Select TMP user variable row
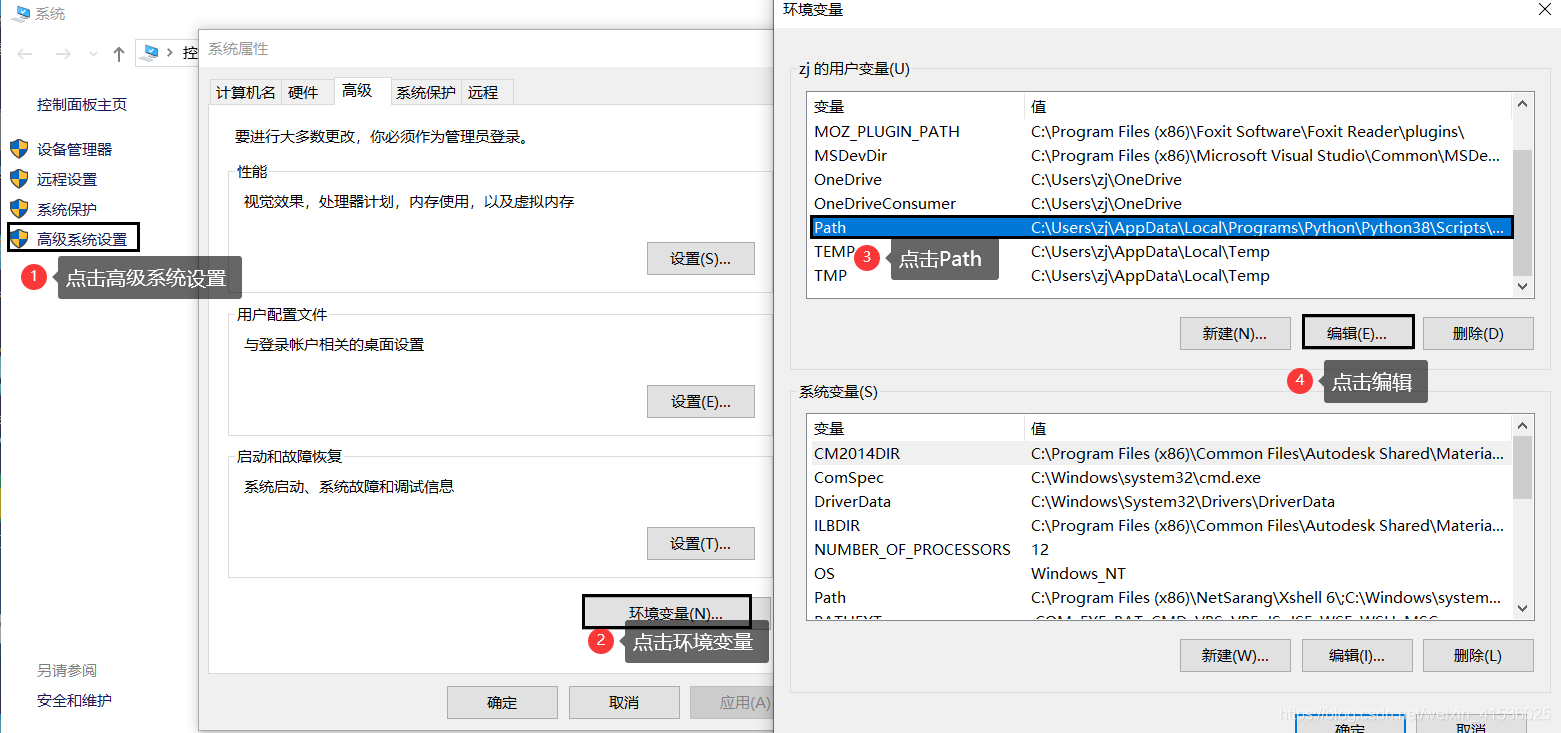This screenshot has height=733, width=1561. pos(1160,275)
